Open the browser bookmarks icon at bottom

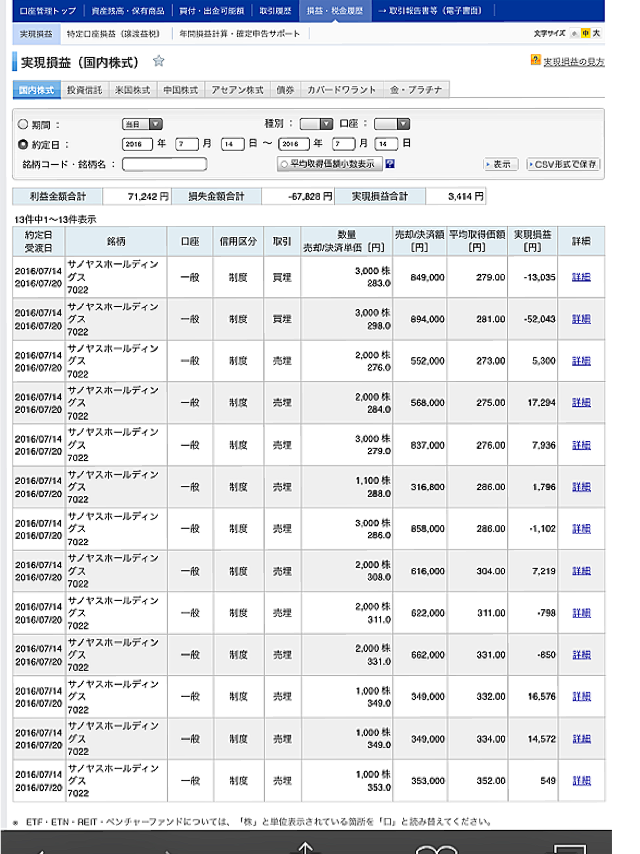432,848
